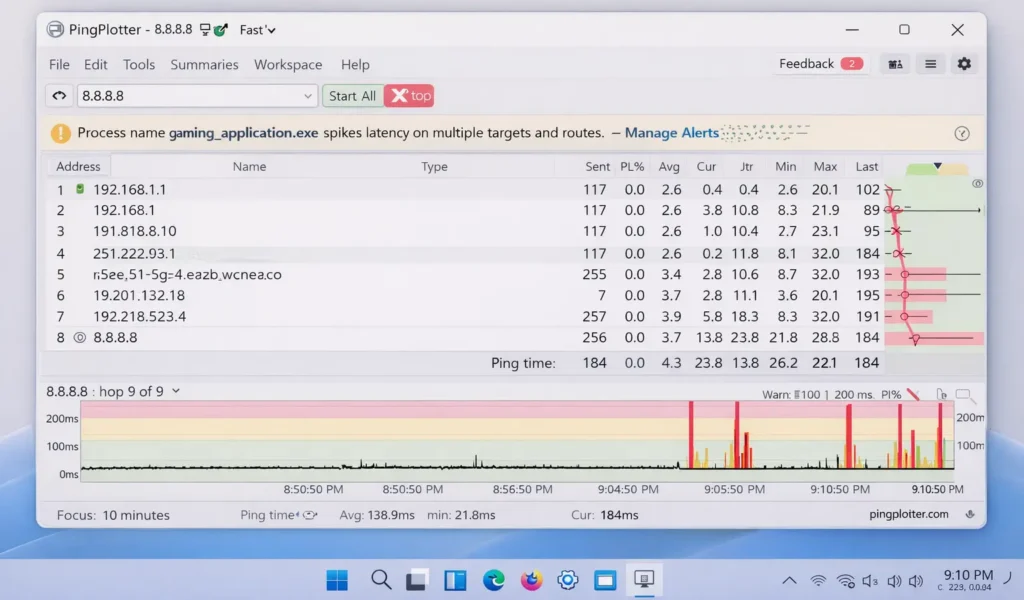
Task: Click the red PL% line icon in graph header
Action: tap(914, 394)
